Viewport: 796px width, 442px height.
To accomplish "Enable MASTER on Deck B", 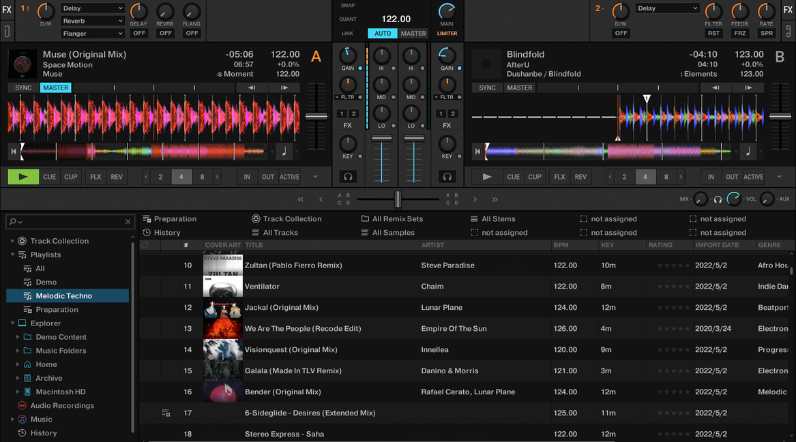I will (x=519, y=88).
